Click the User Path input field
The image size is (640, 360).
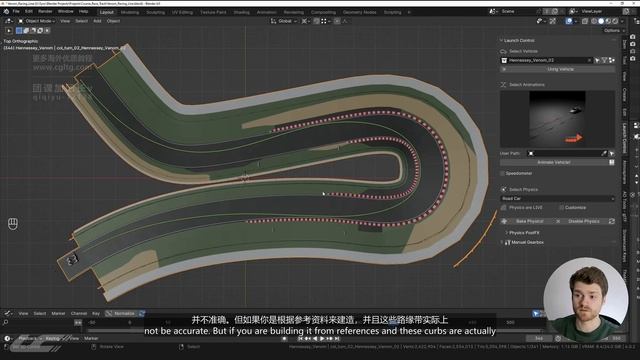coord(567,153)
